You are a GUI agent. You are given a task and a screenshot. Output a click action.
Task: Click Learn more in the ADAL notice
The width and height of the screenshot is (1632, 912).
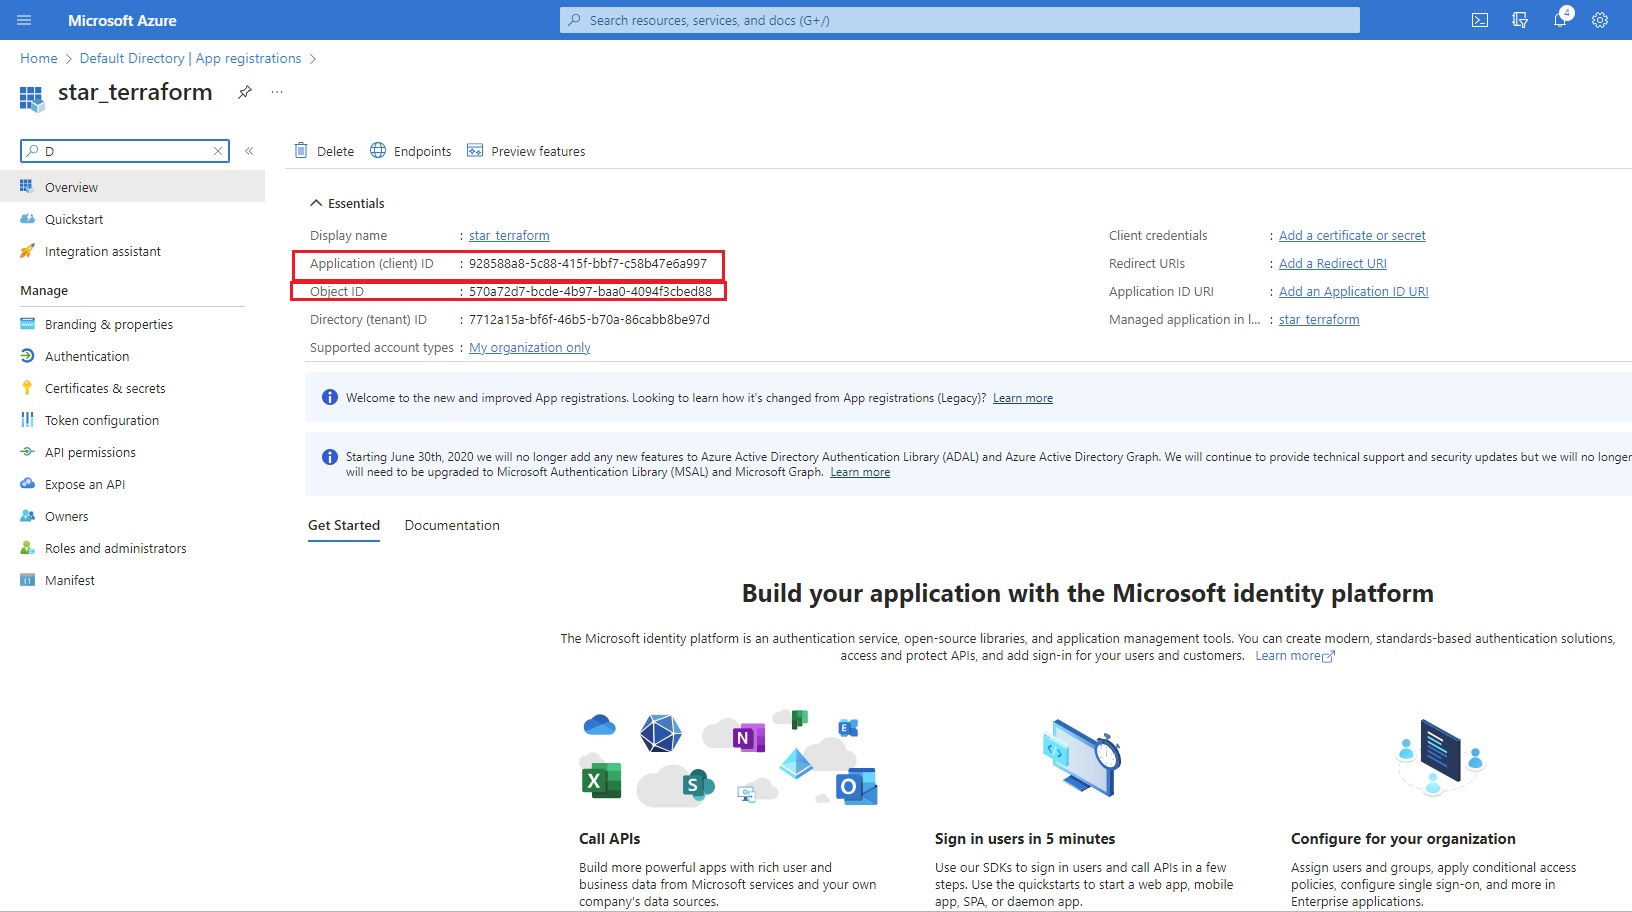pyautogui.click(x=860, y=472)
